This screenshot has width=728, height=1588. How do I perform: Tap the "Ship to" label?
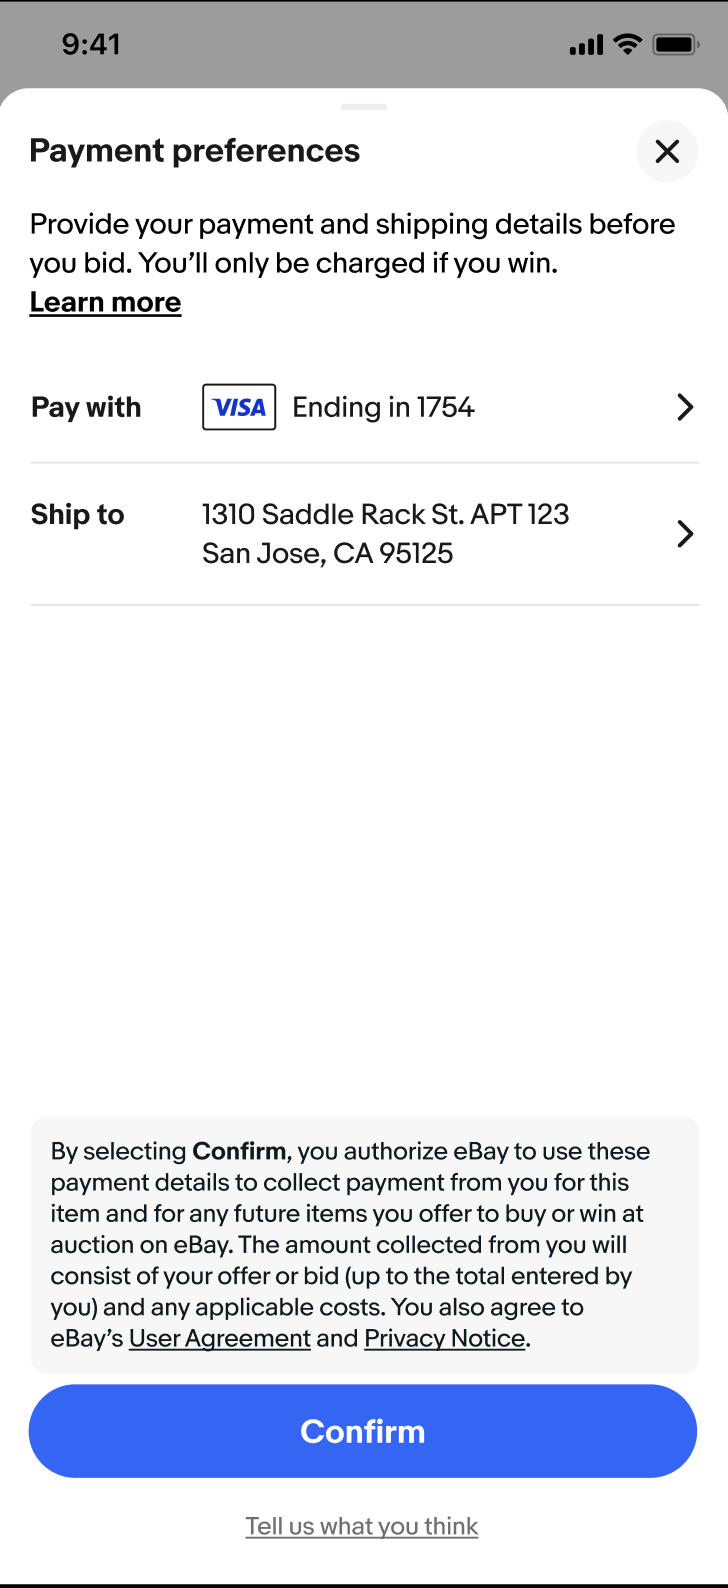77,514
